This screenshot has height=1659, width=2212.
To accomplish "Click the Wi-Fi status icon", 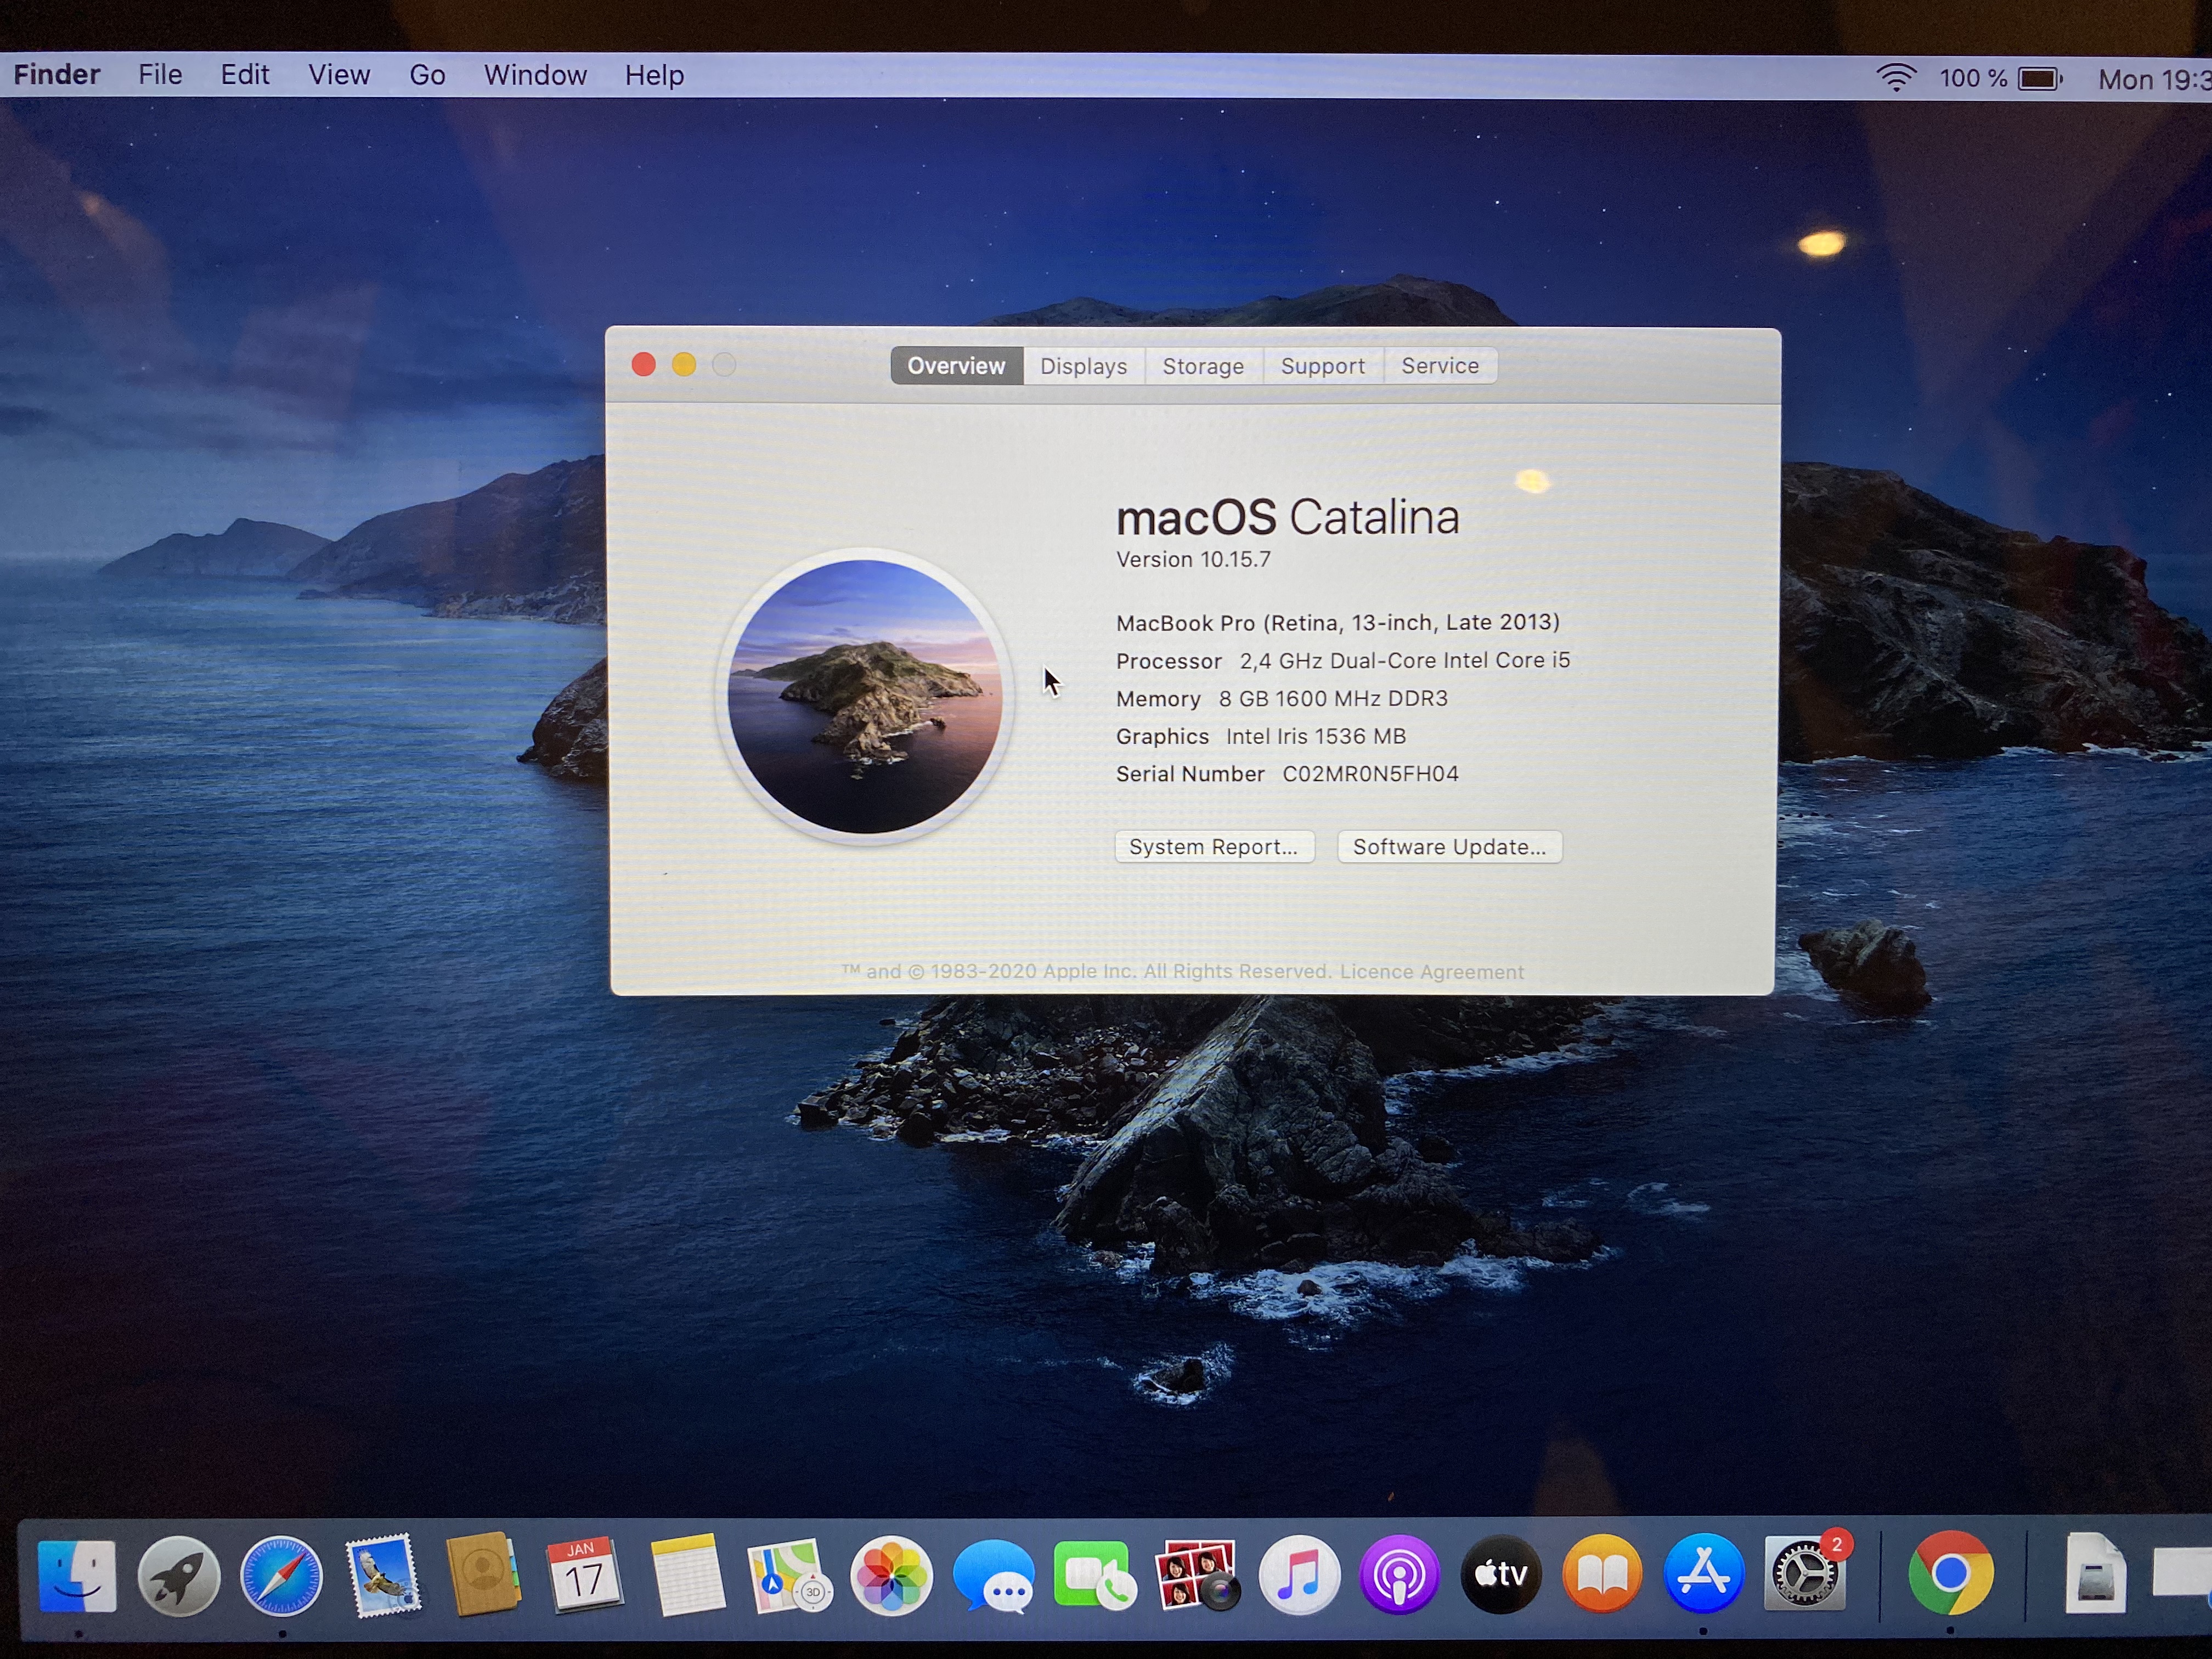I will point(1895,78).
